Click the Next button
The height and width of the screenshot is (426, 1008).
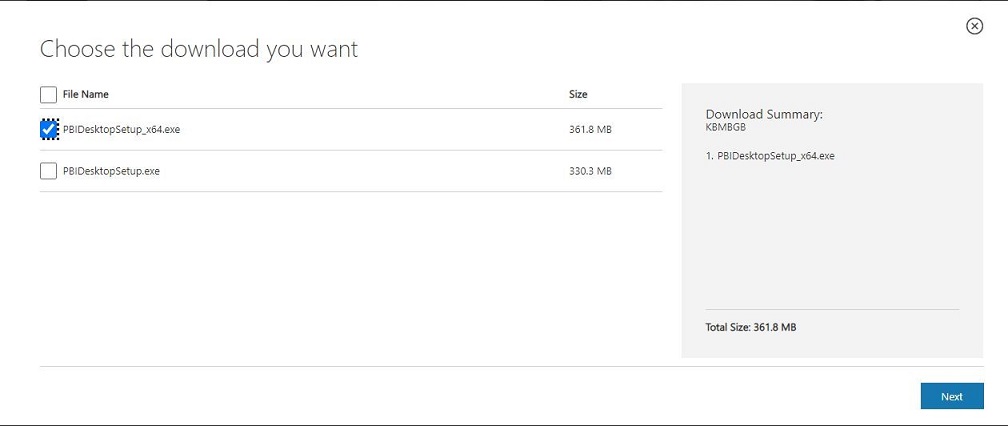tap(952, 396)
